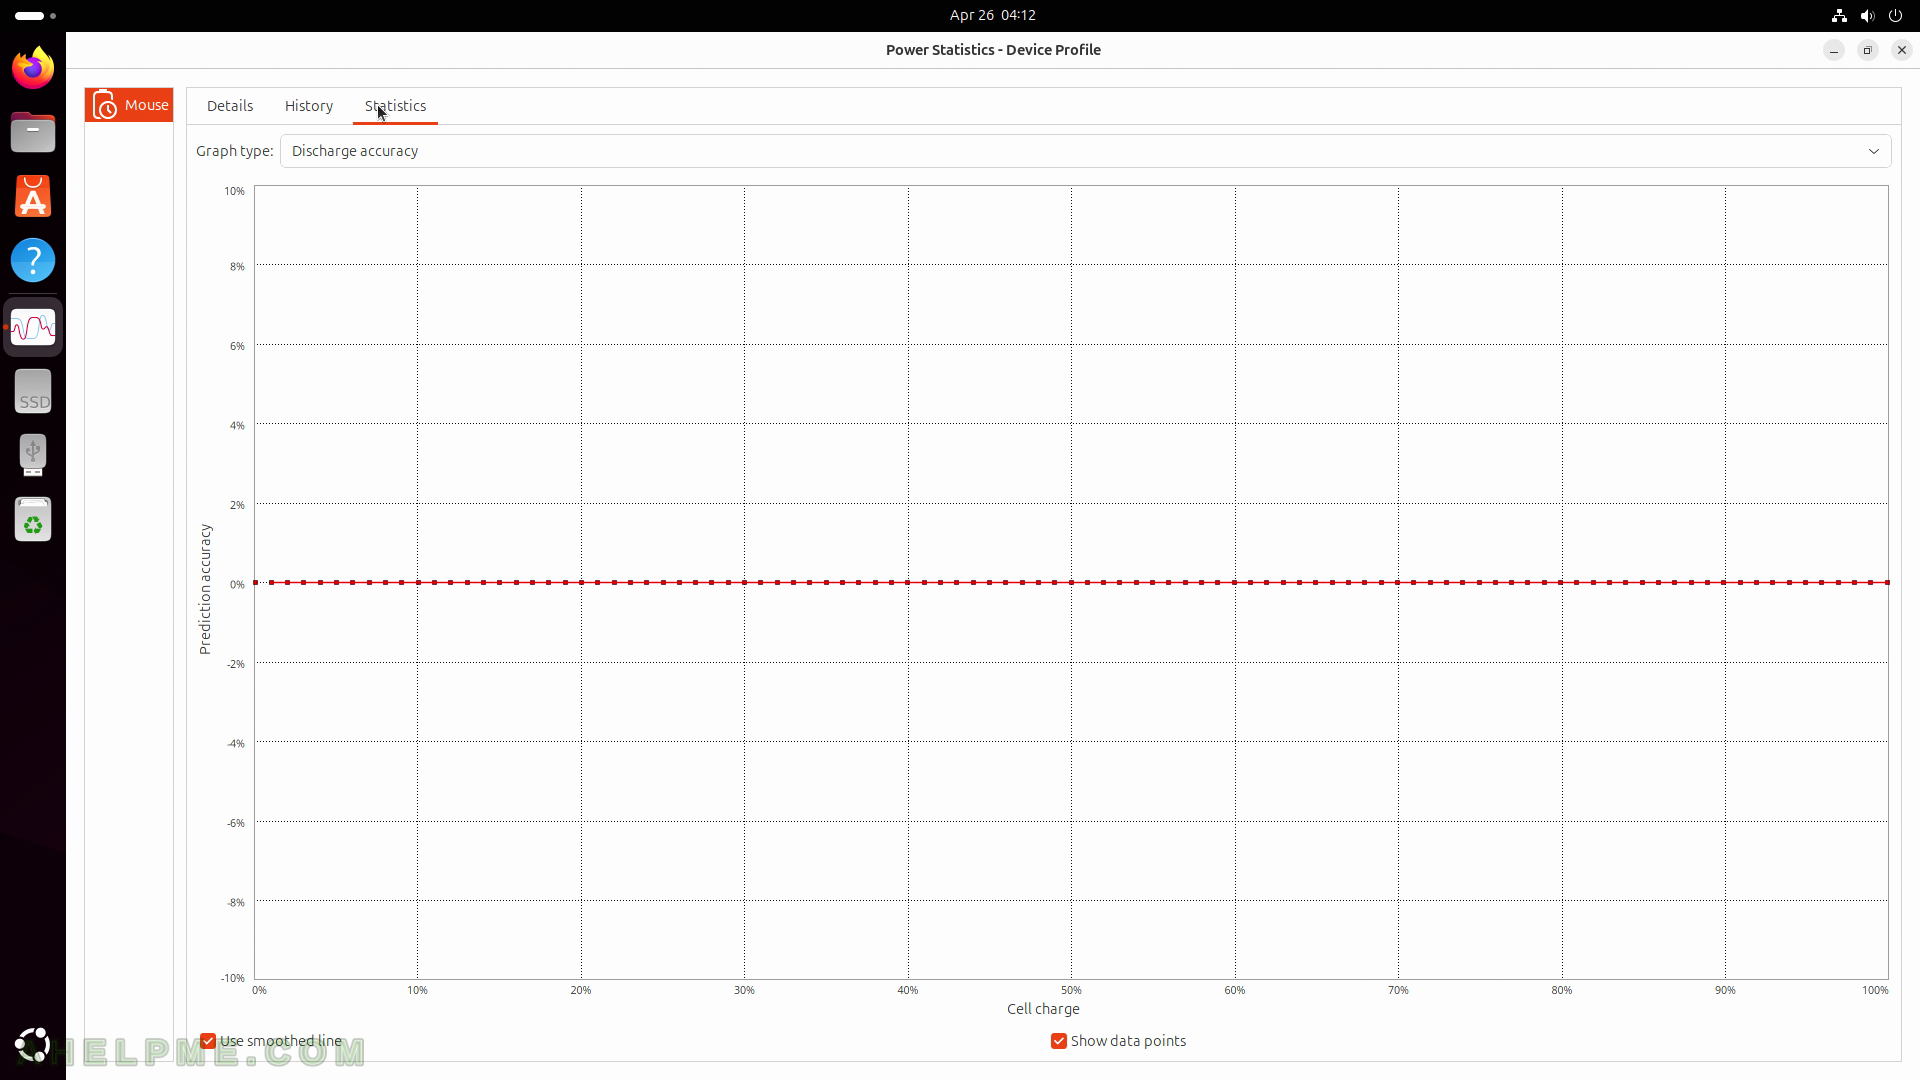This screenshot has height=1080, width=1920.
Task: Switch to the Details tab
Action: (230, 106)
